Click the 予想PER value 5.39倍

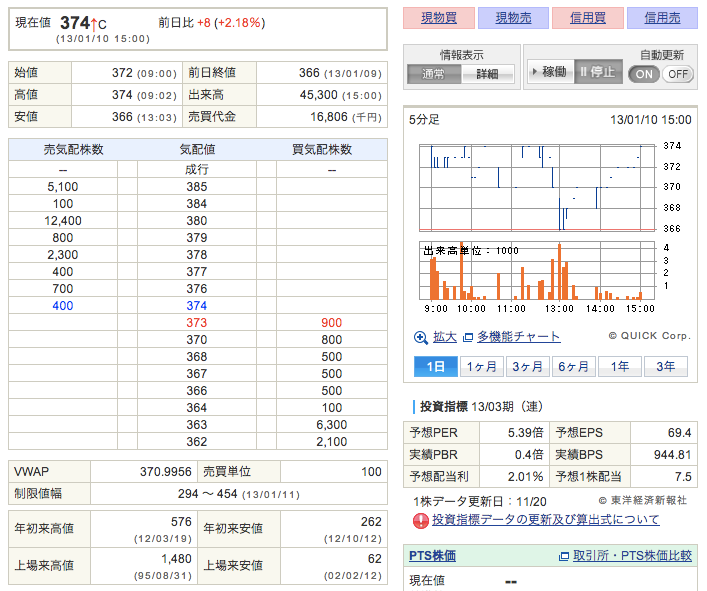pyautogui.click(x=525, y=433)
